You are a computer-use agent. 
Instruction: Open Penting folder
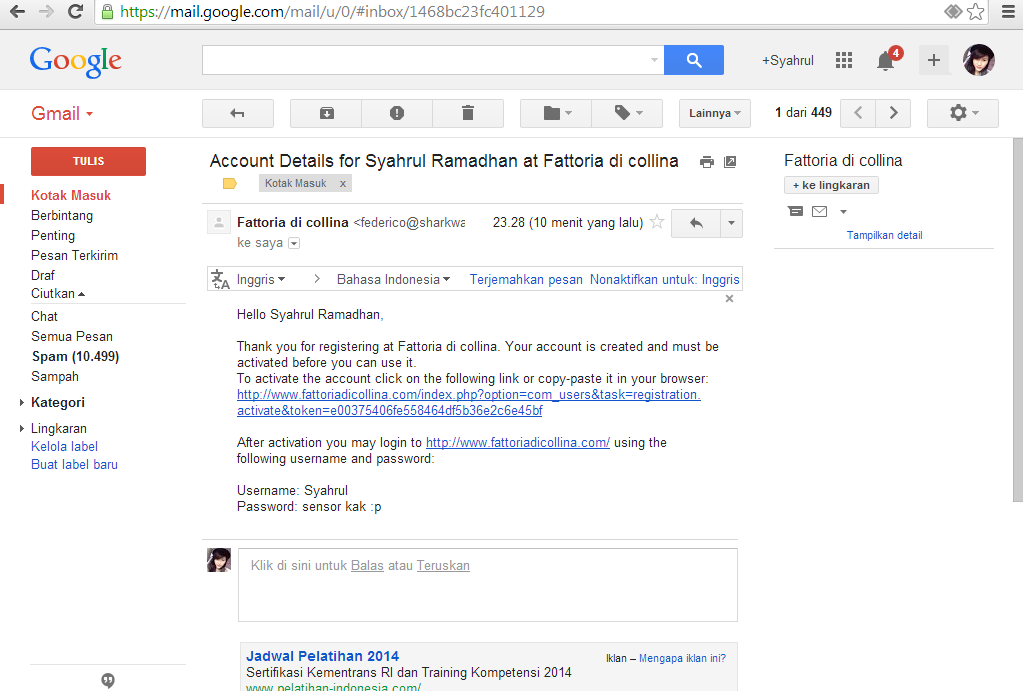tap(53, 236)
